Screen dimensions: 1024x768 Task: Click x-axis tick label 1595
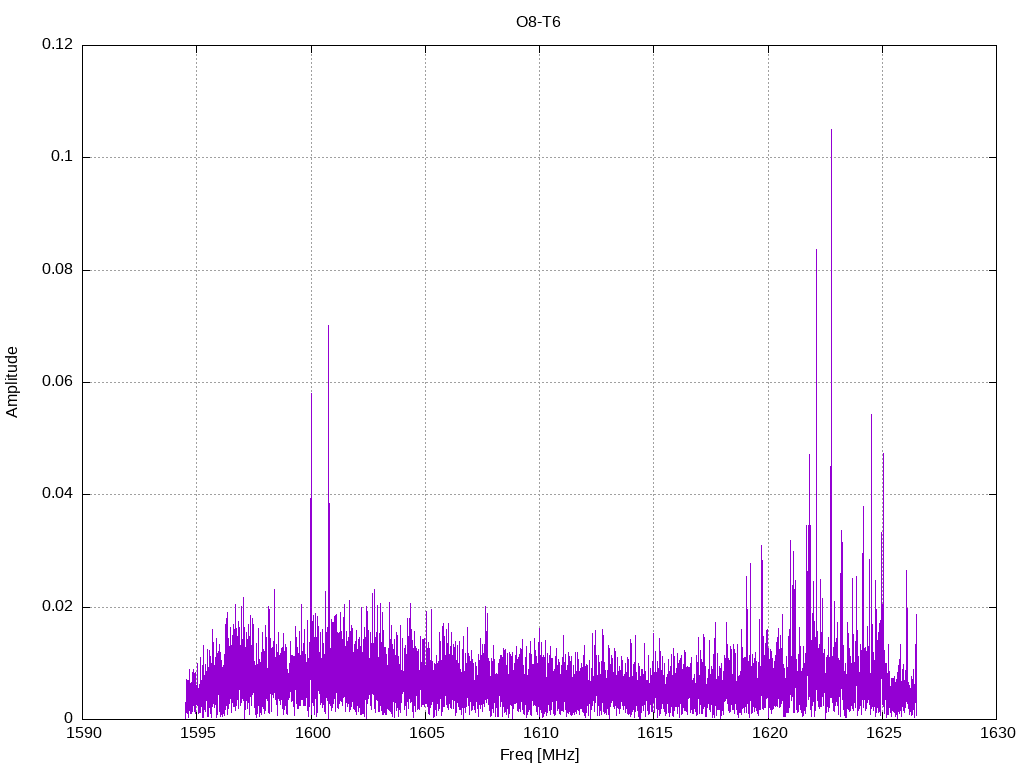tap(198, 733)
